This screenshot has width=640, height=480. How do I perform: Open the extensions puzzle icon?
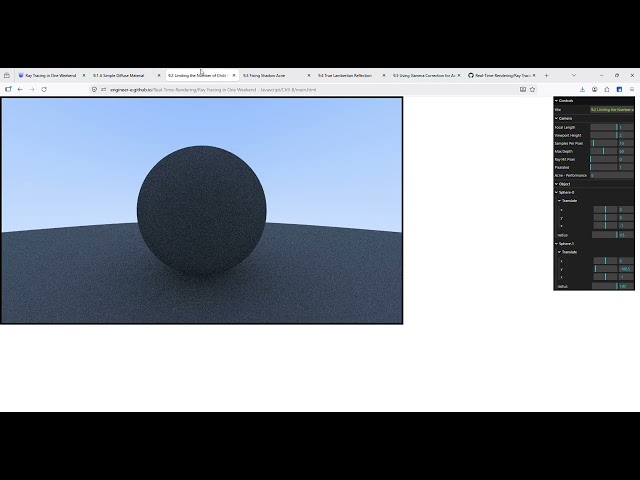[x=607, y=89]
